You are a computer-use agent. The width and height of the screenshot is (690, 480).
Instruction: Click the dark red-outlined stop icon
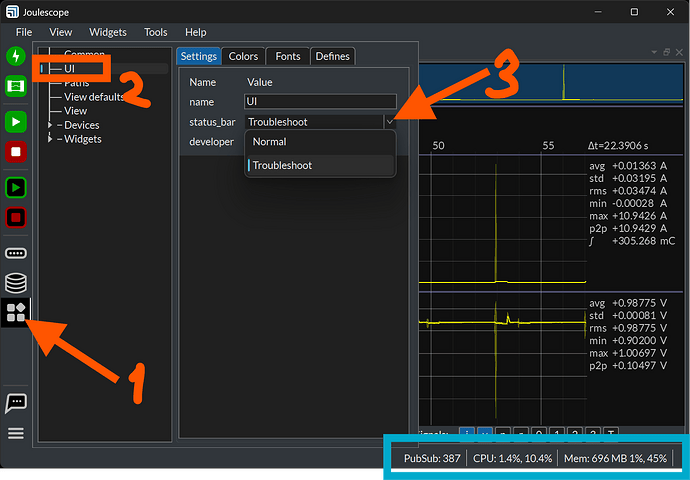[x=16, y=217]
